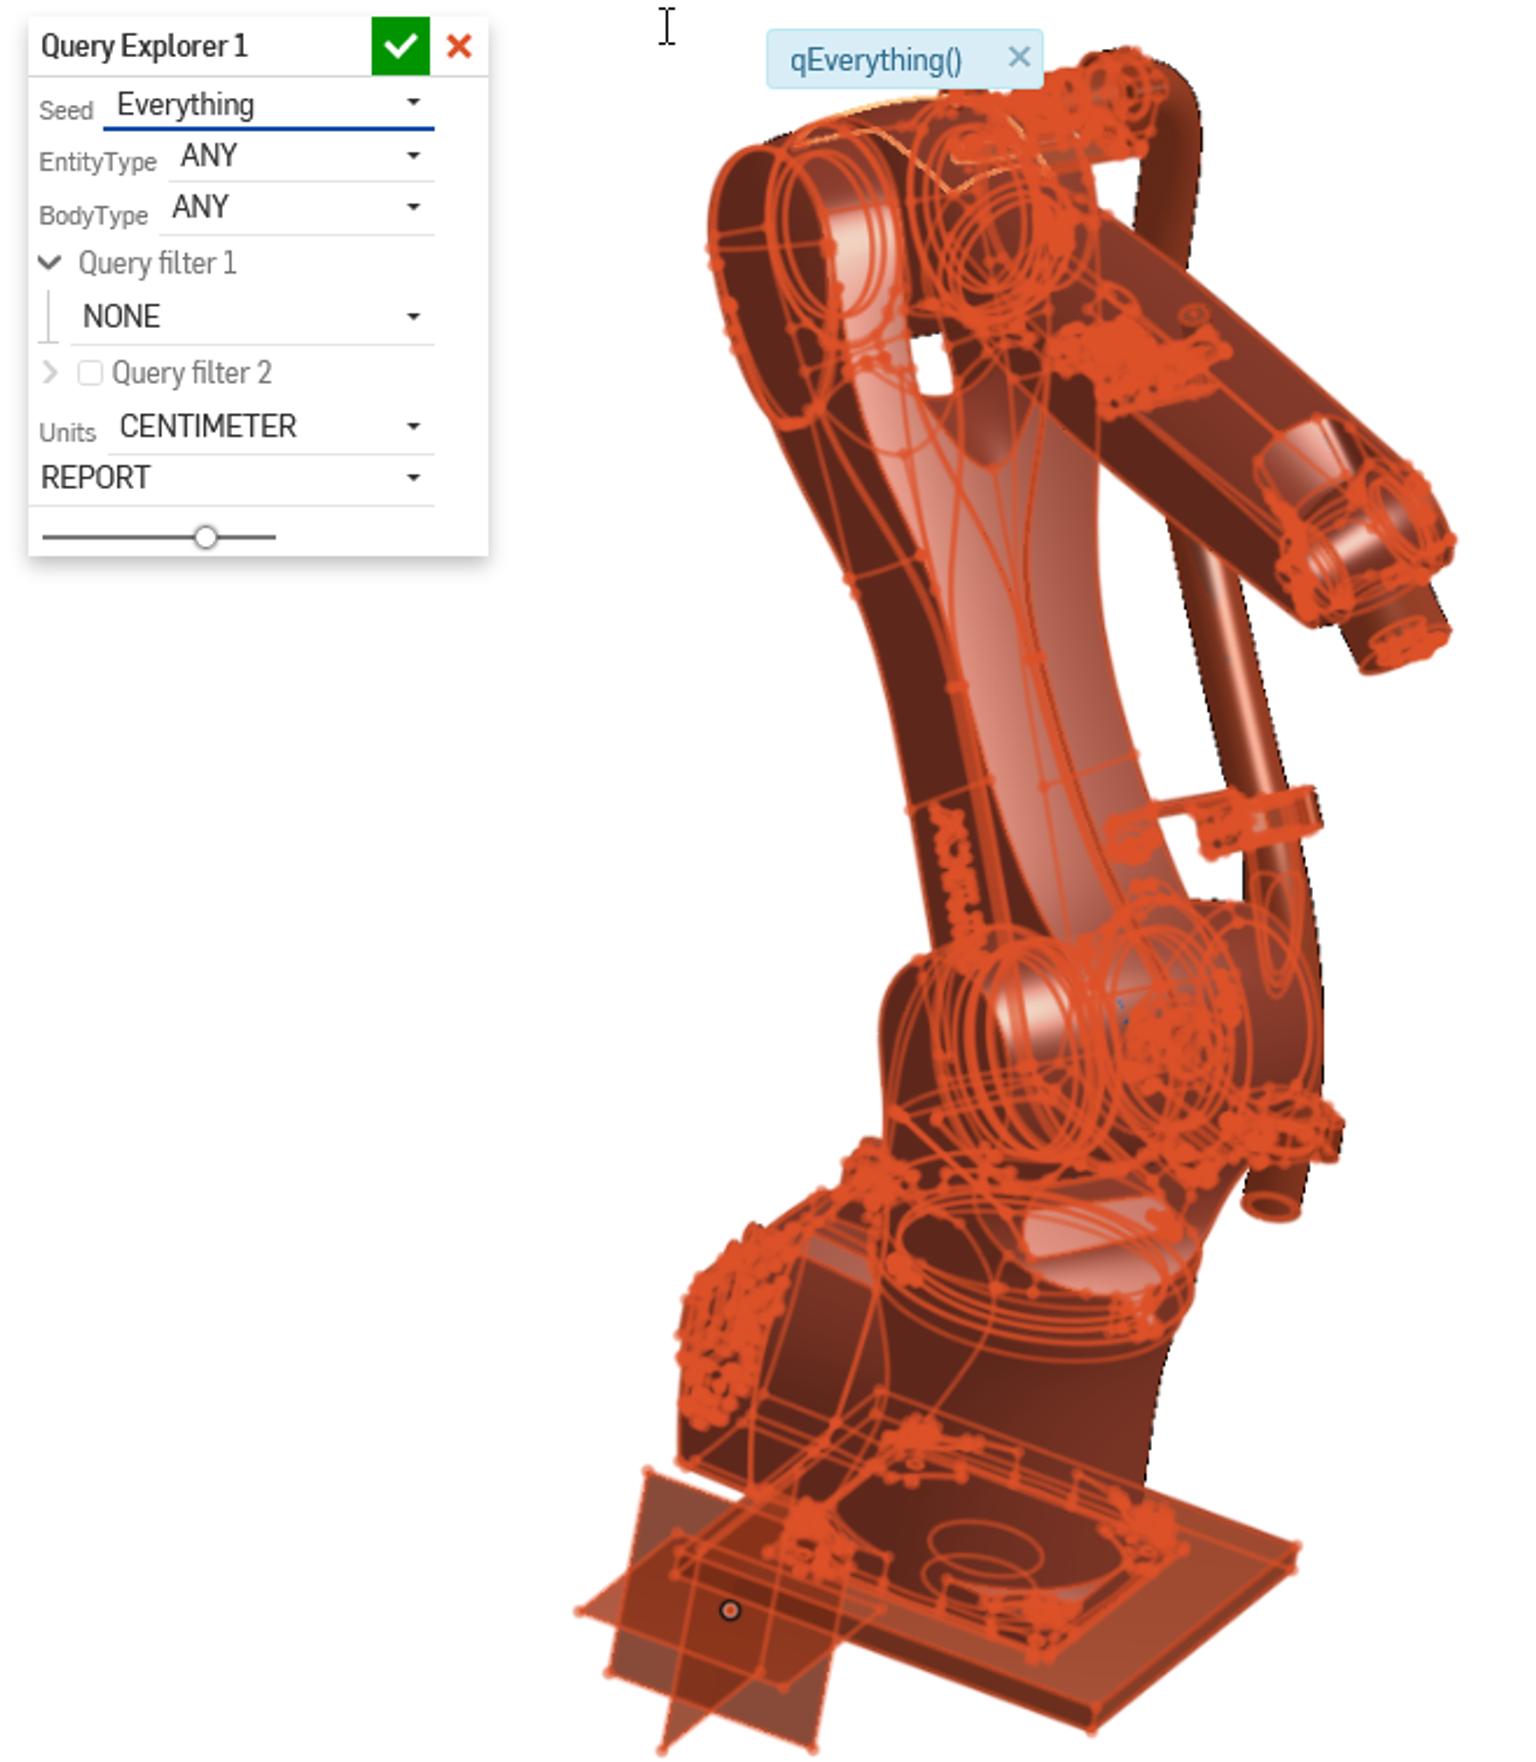This screenshot has width=1536, height=1762.
Task: Click the Query filter 1 label text
Action: [x=157, y=263]
